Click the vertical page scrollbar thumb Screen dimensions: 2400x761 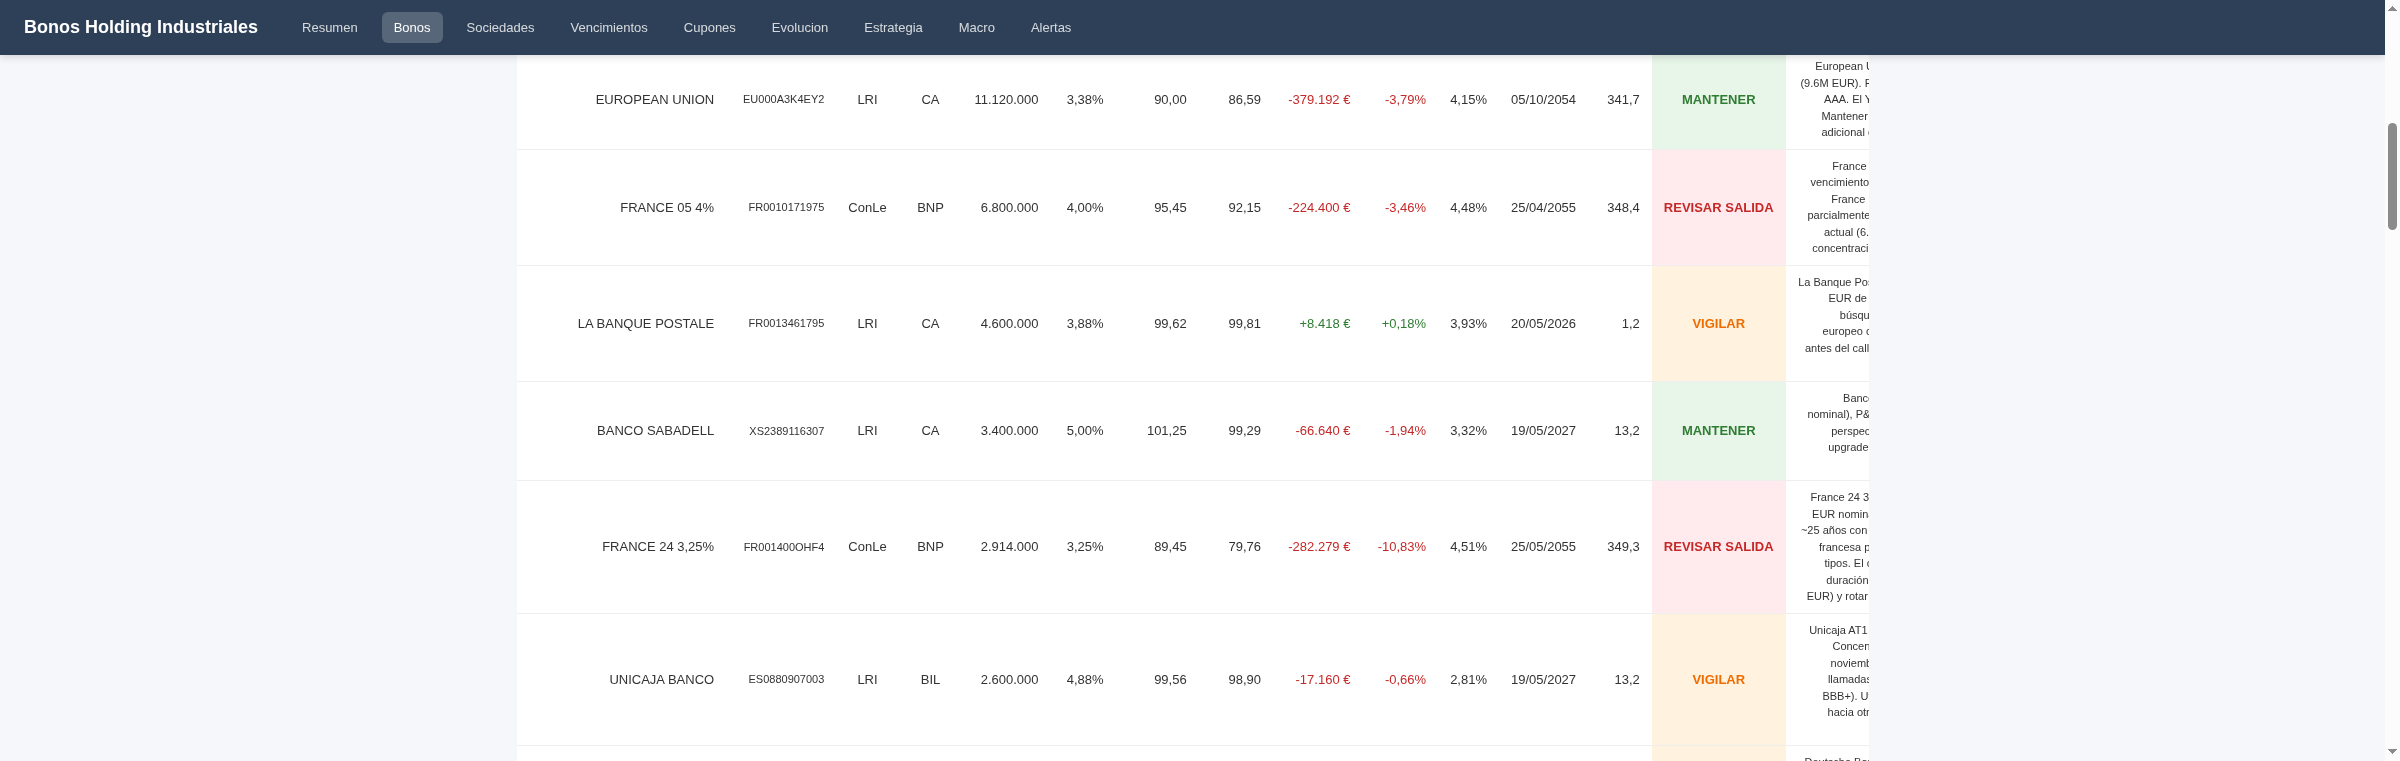tap(2392, 176)
